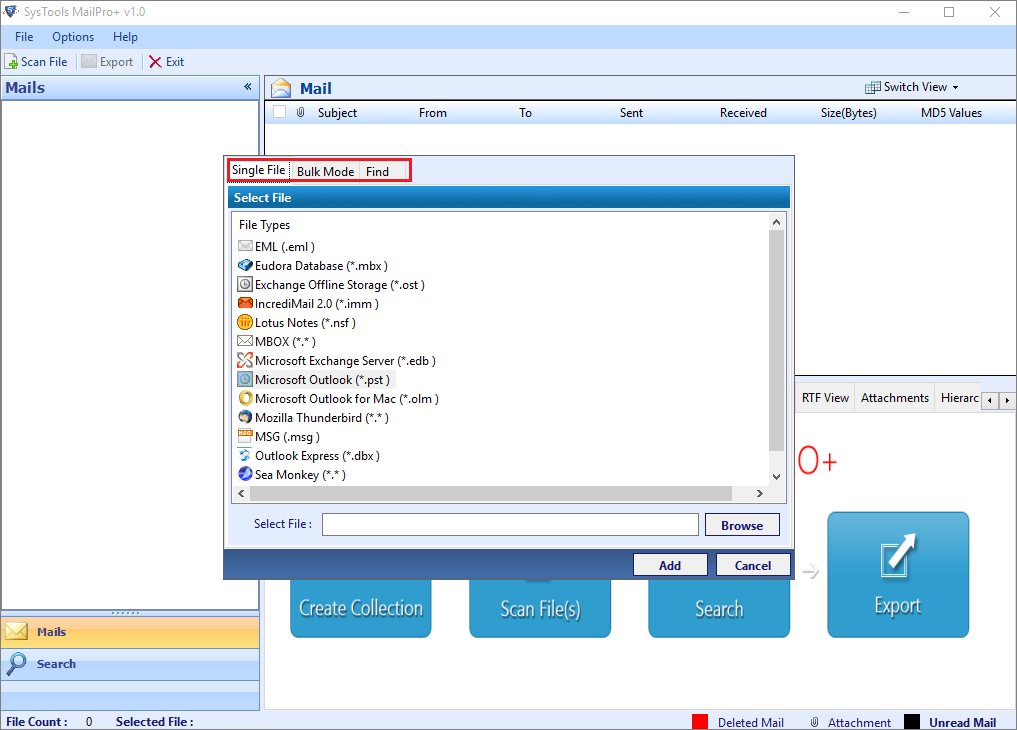Screen dimensions: 1017x730
Task: Choose the 'Exchange Offline Storage (*.ost)' entry text
Action: pos(340,285)
